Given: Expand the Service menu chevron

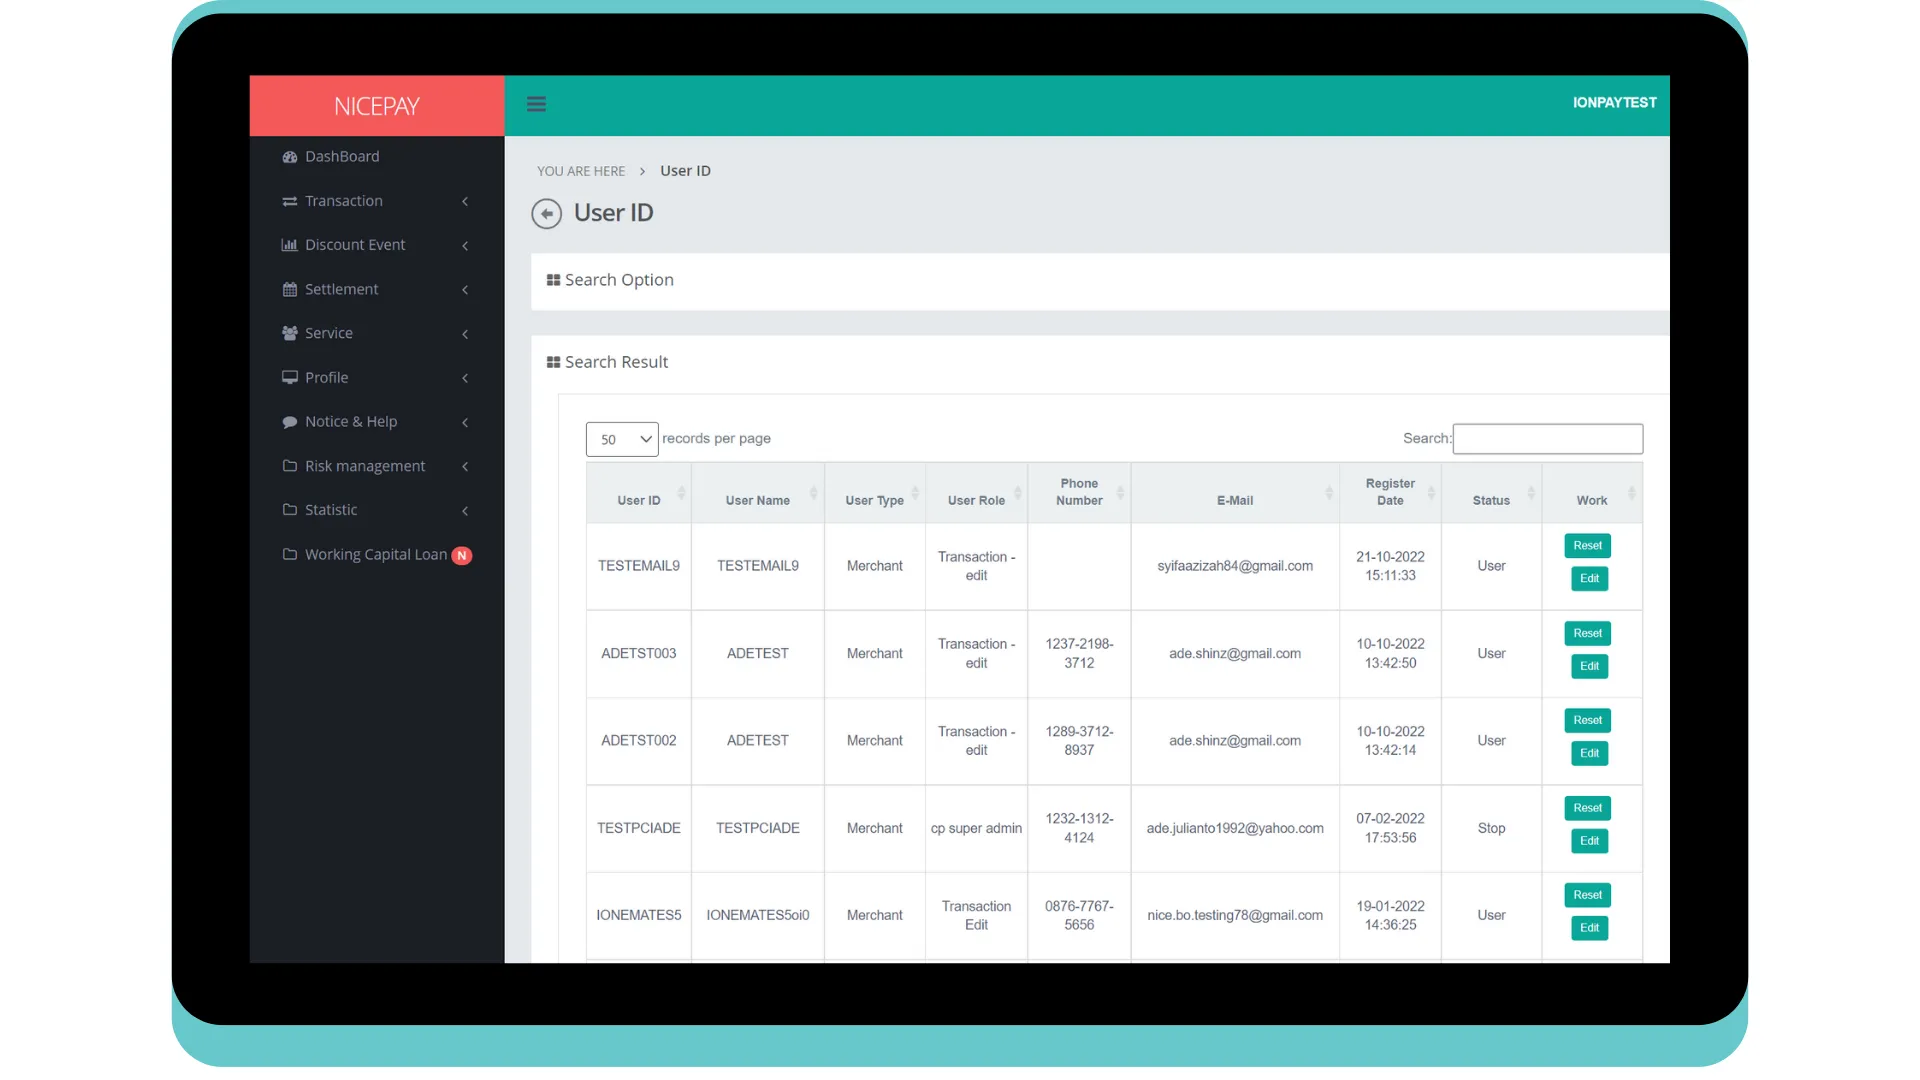Looking at the screenshot, I should coord(465,334).
